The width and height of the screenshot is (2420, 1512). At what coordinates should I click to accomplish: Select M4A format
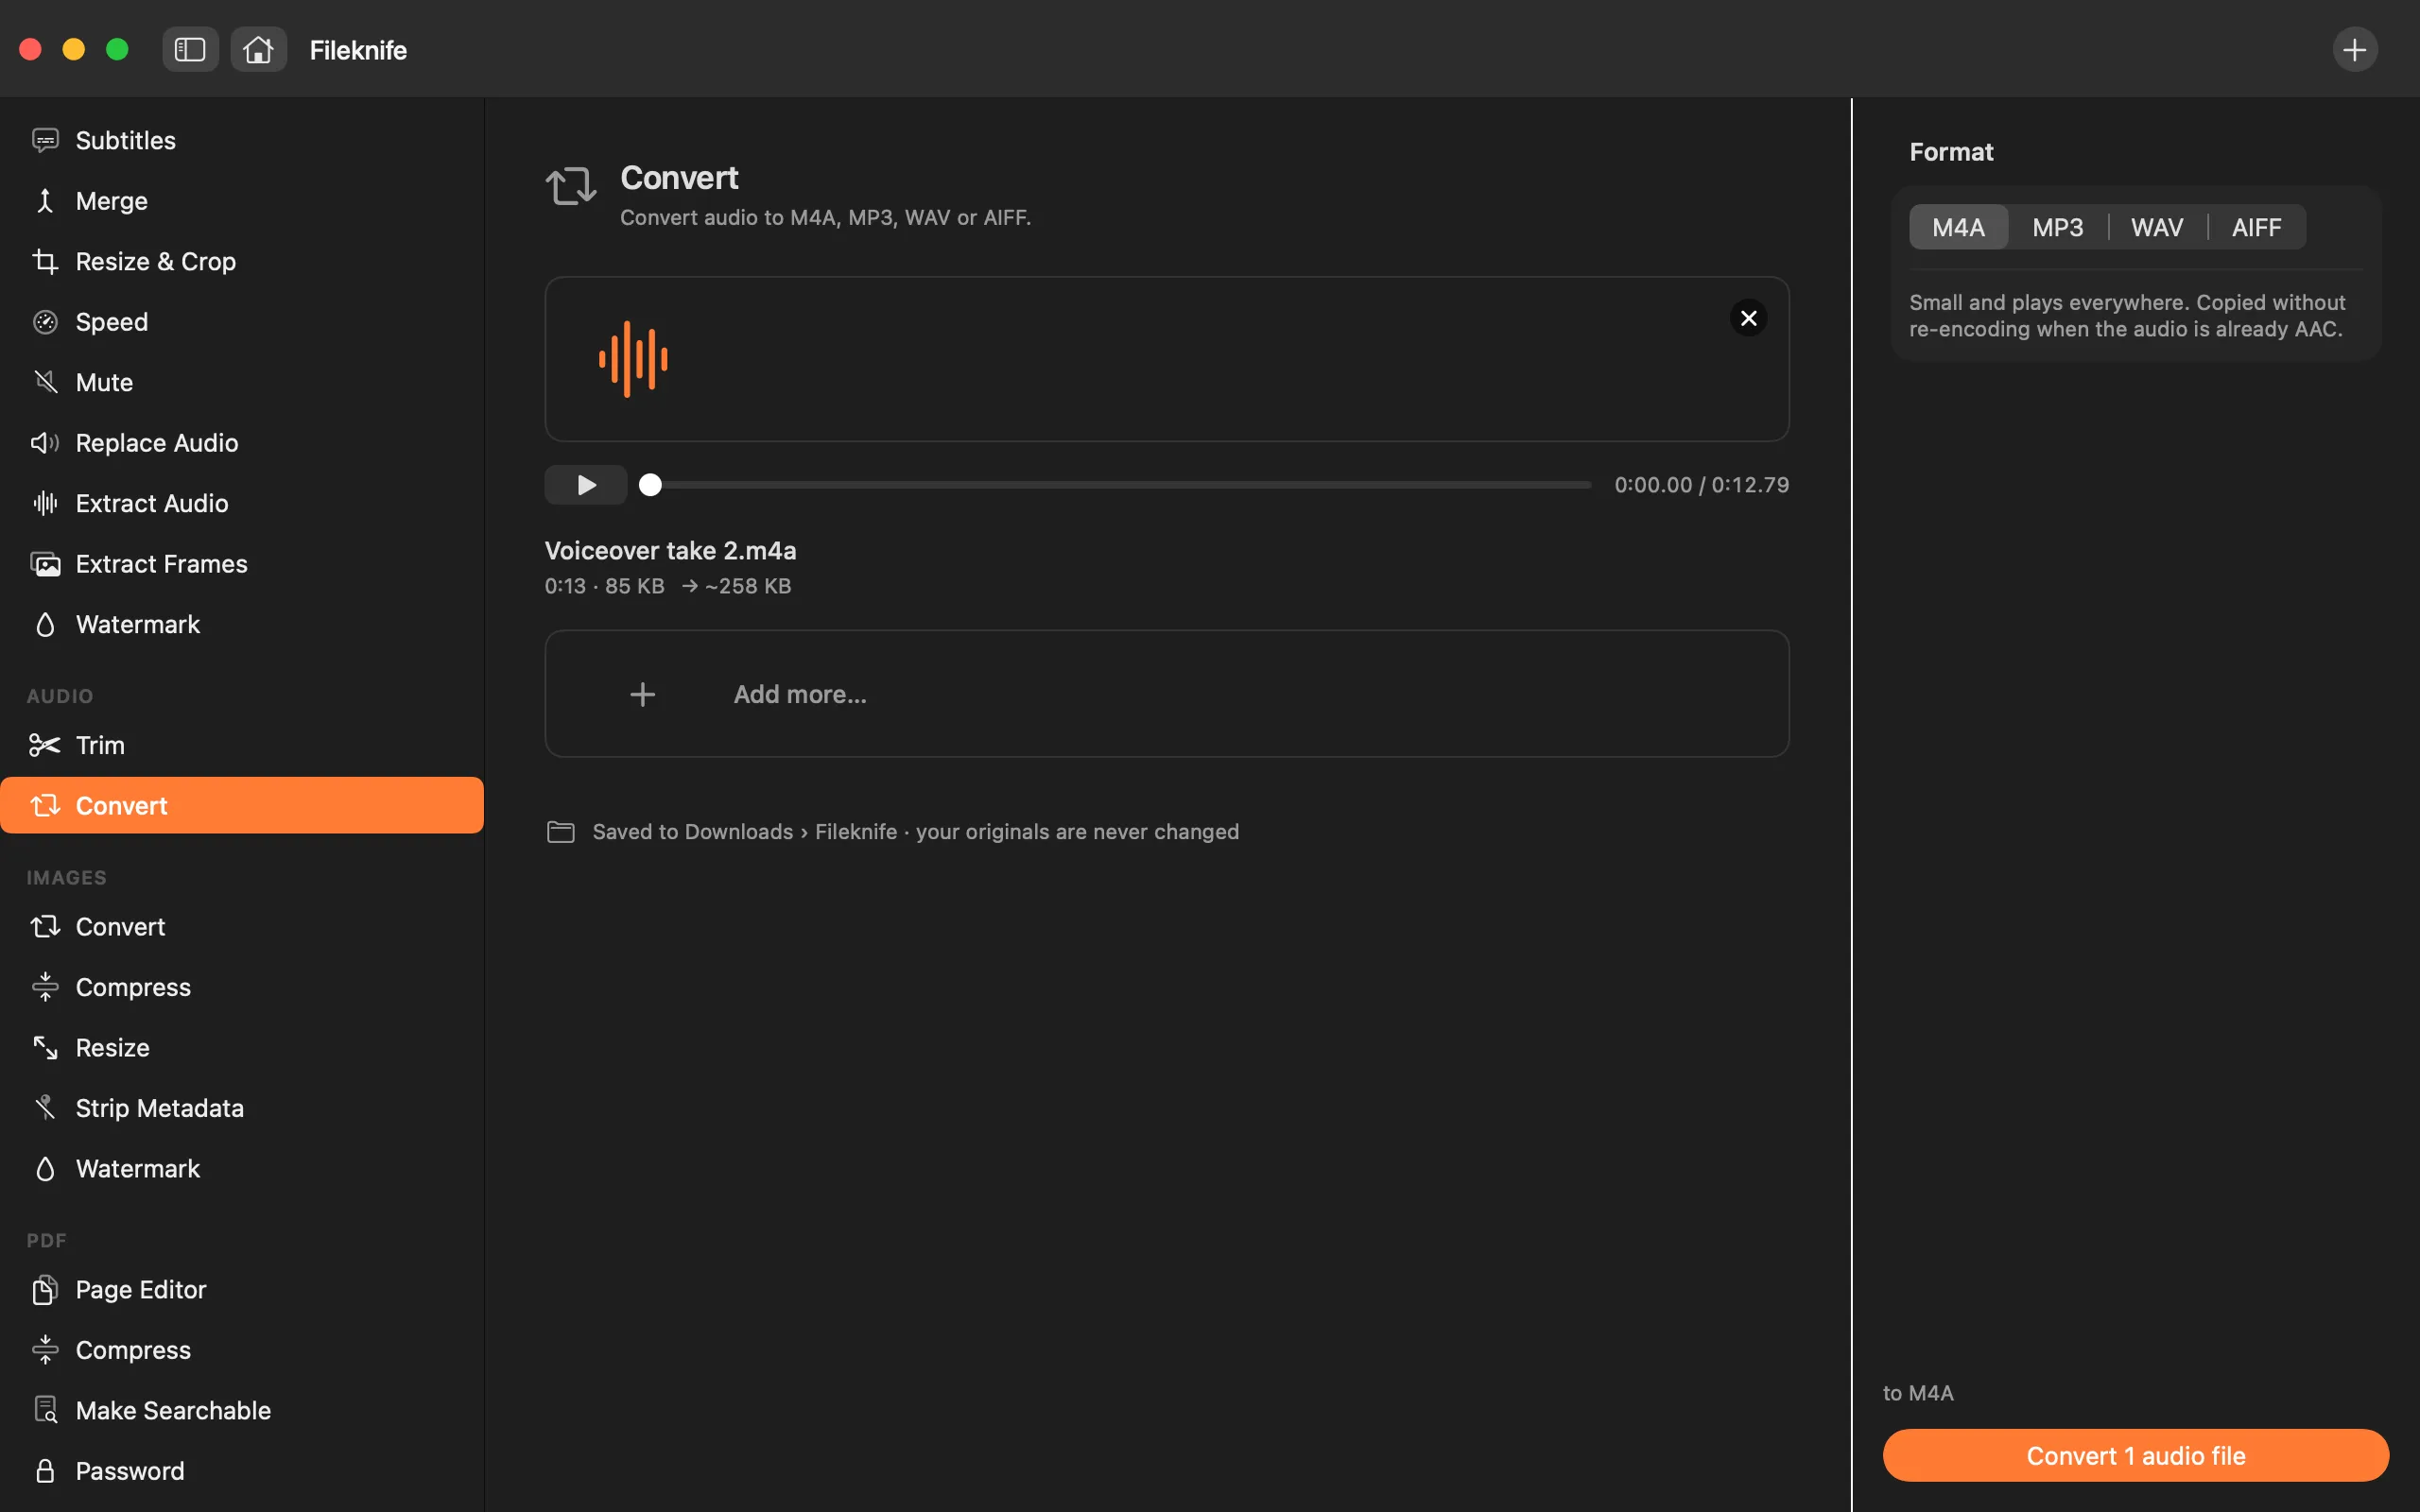[x=1958, y=228]
